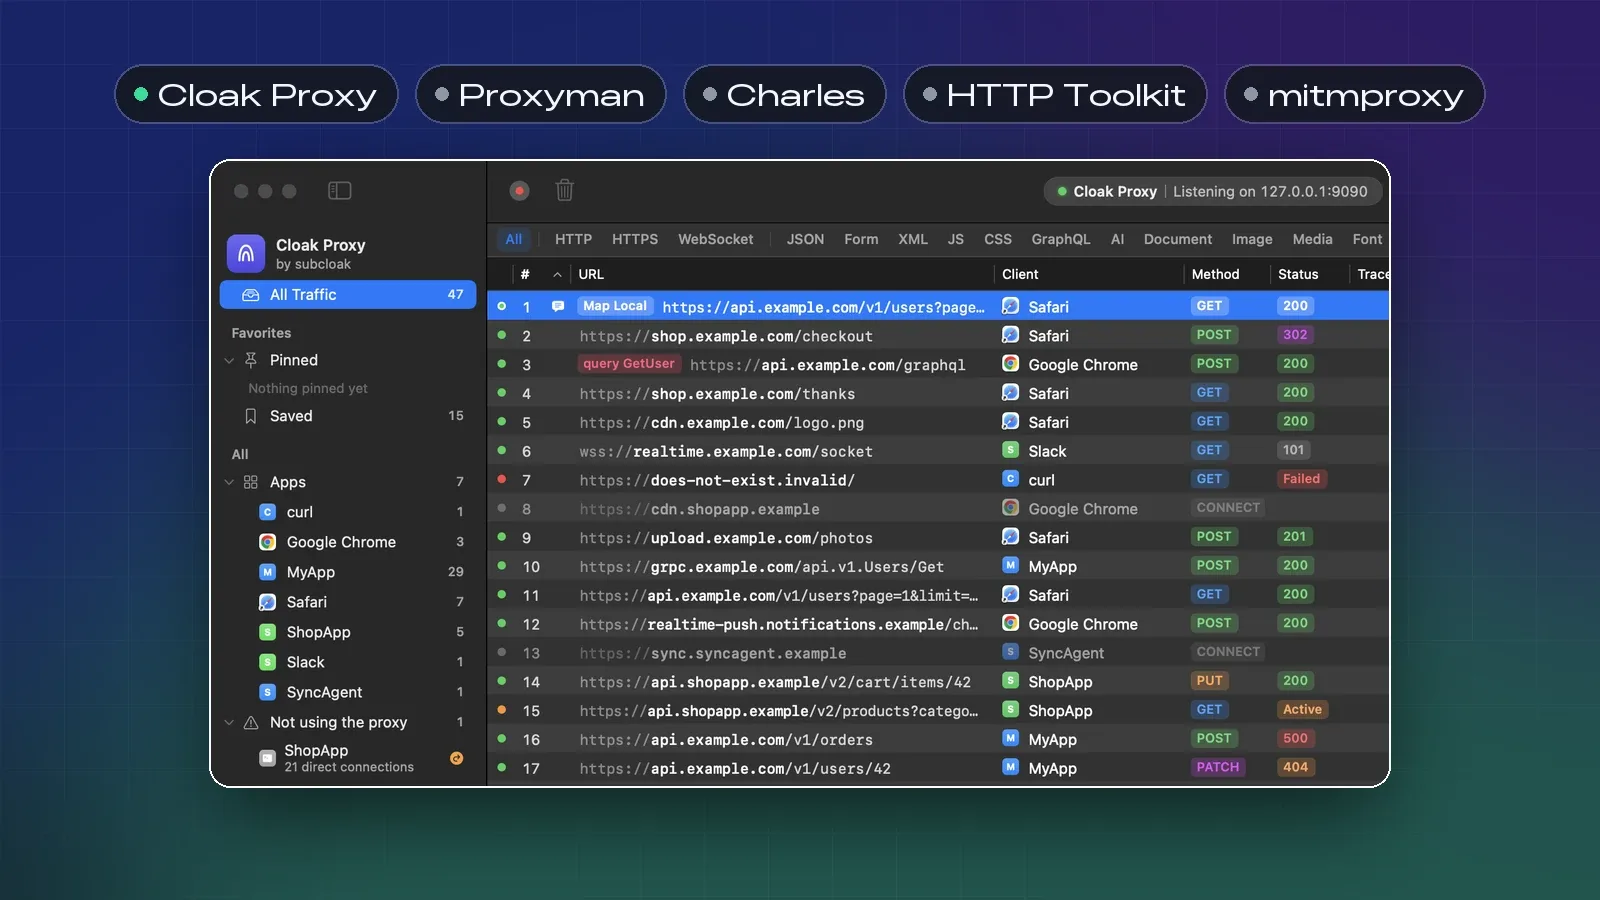Select the mitmproxy comparison pill

[x=1355, y=94]
